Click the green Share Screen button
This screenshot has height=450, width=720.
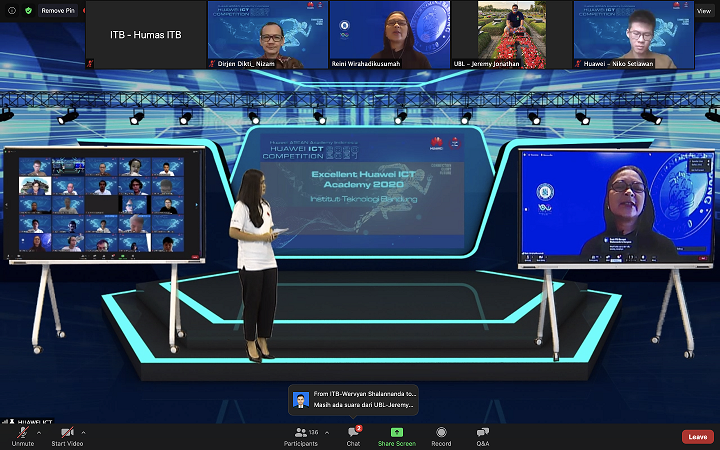[397, 436]
